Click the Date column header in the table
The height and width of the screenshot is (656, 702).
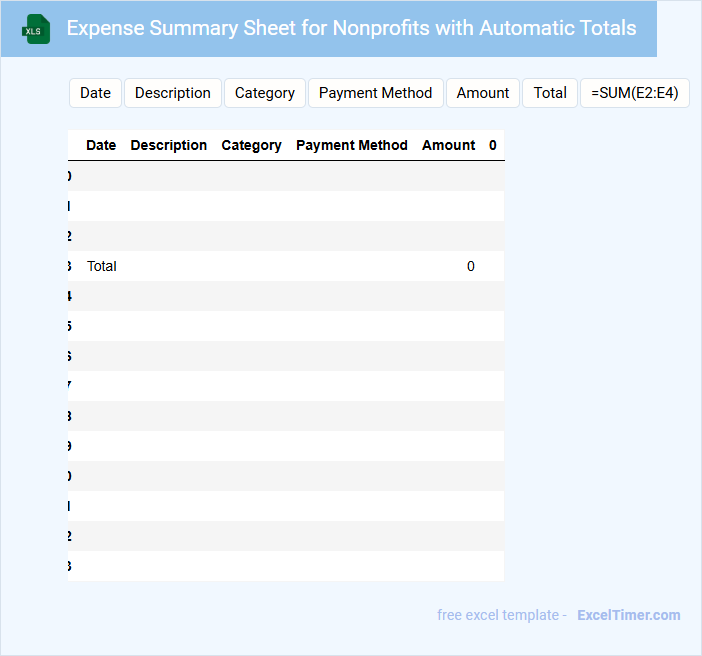(101, 145)
